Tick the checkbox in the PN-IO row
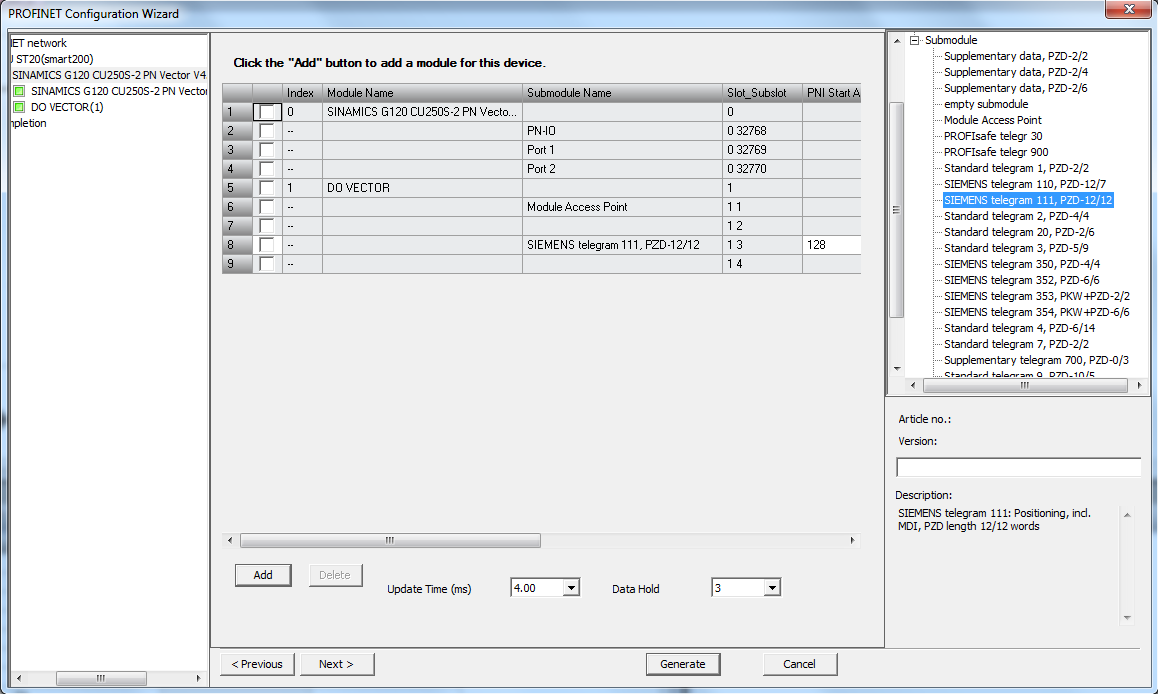 [267, 131]
